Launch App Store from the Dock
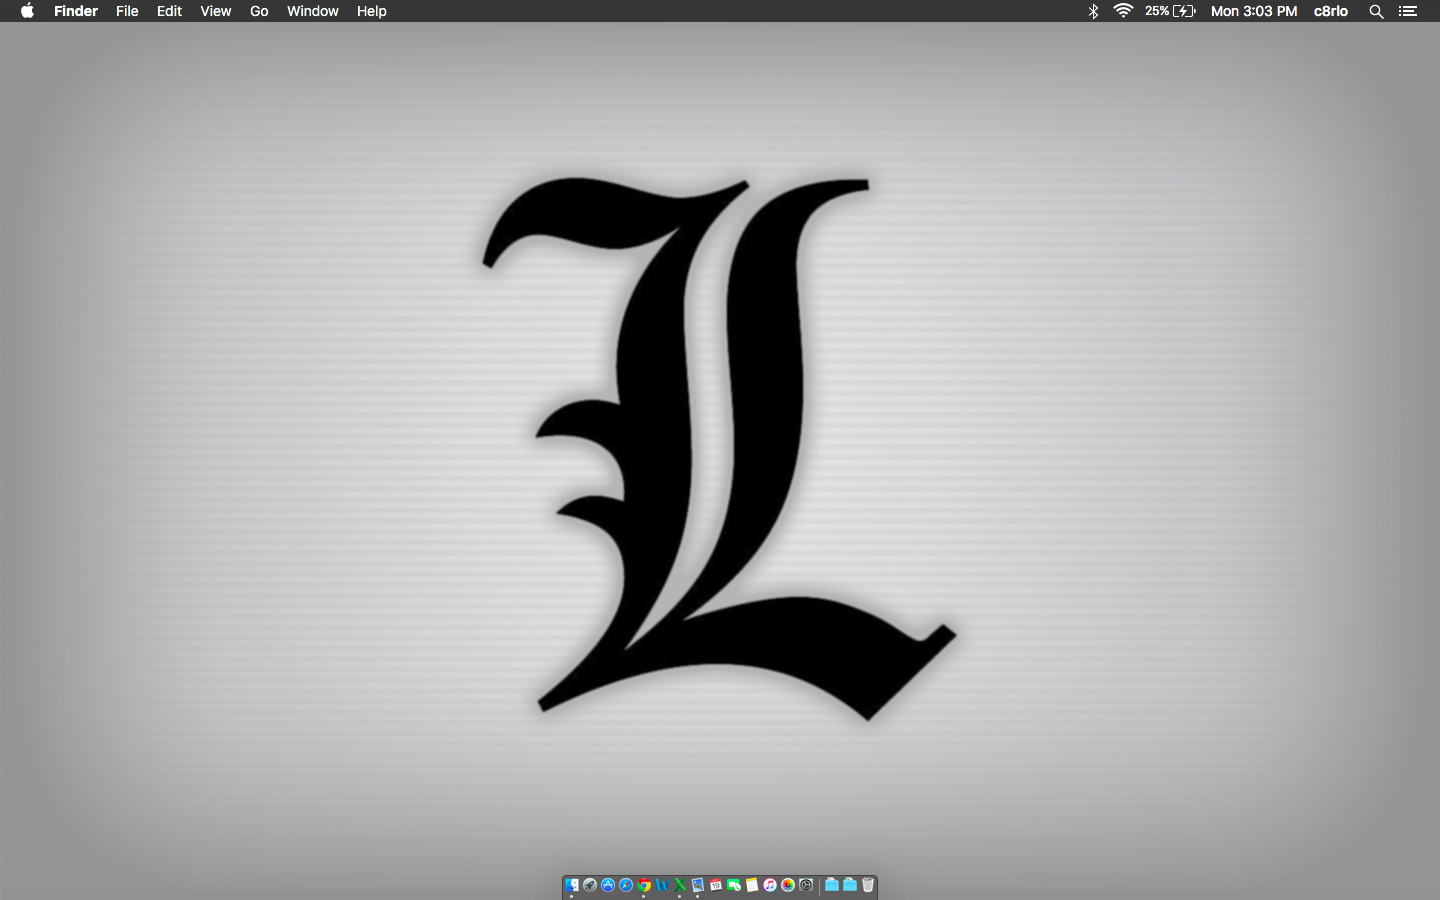 coord(608,885)
